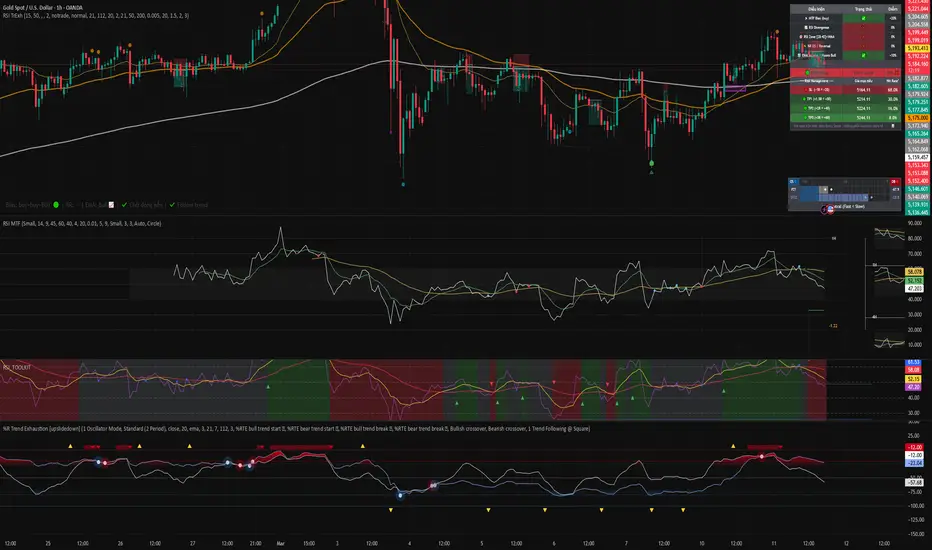This screenshot has height=550, width=932.
Task: Click the -57.68 %R value label
Action: 915,482
